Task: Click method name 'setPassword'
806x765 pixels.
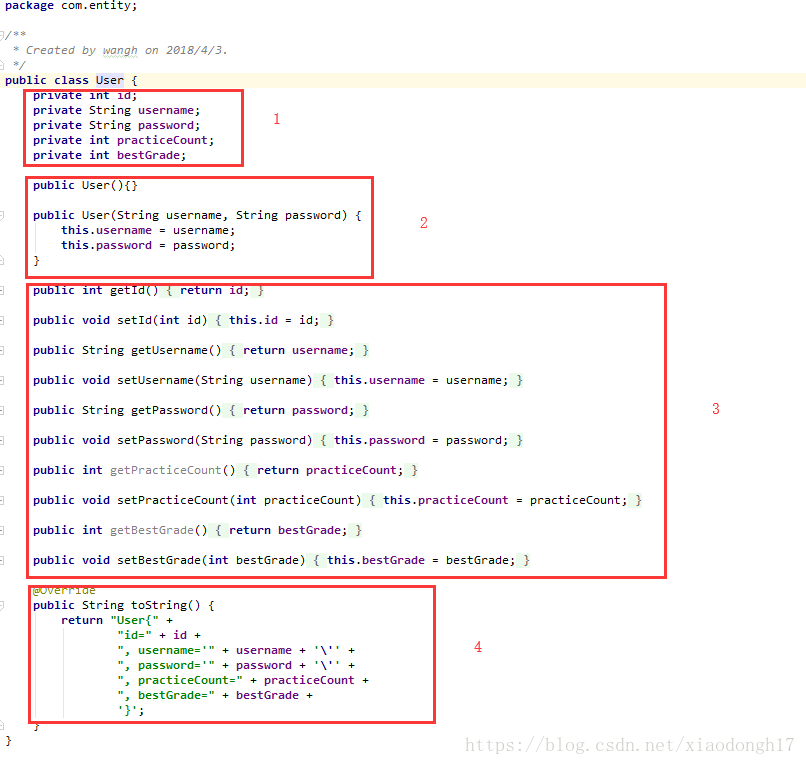Action: [155, 440]
